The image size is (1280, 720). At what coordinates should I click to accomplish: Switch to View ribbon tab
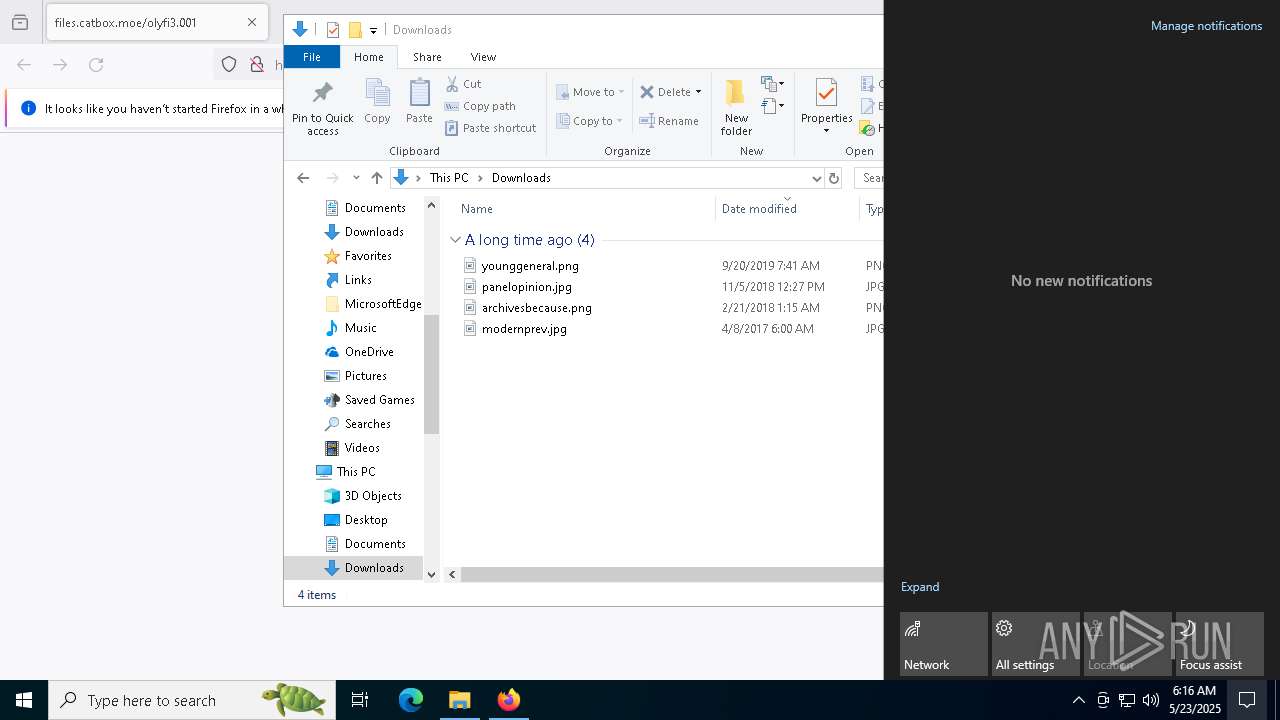point(483,57)
